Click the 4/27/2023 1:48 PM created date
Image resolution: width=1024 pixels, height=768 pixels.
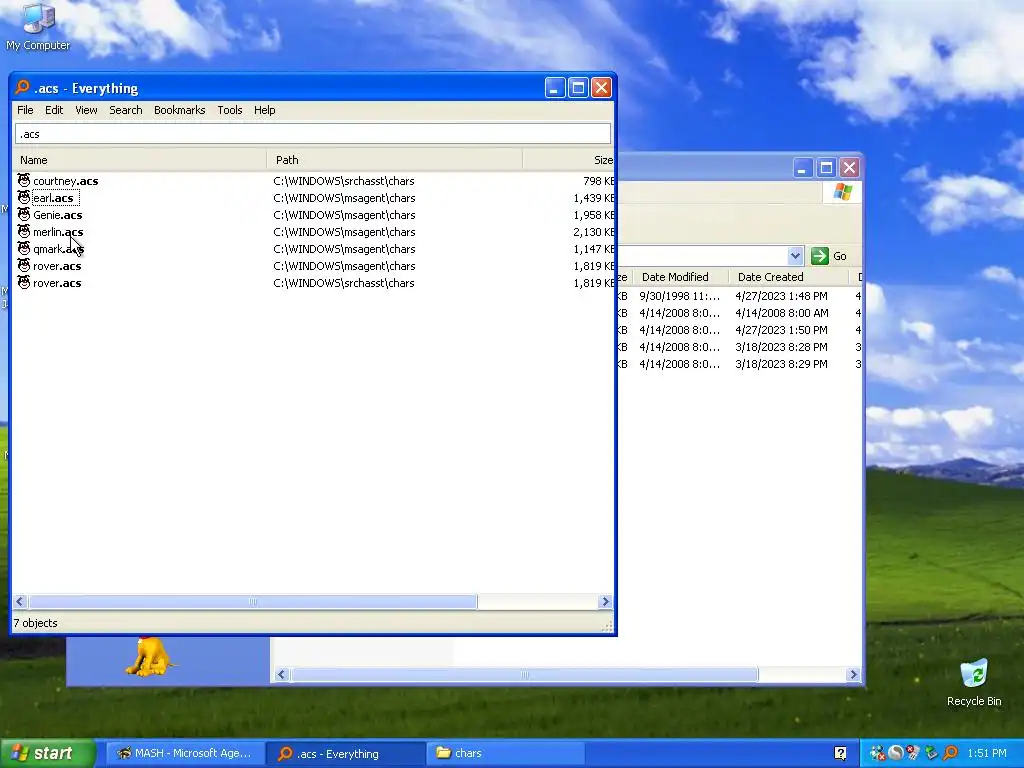click(x=781, y=296)
